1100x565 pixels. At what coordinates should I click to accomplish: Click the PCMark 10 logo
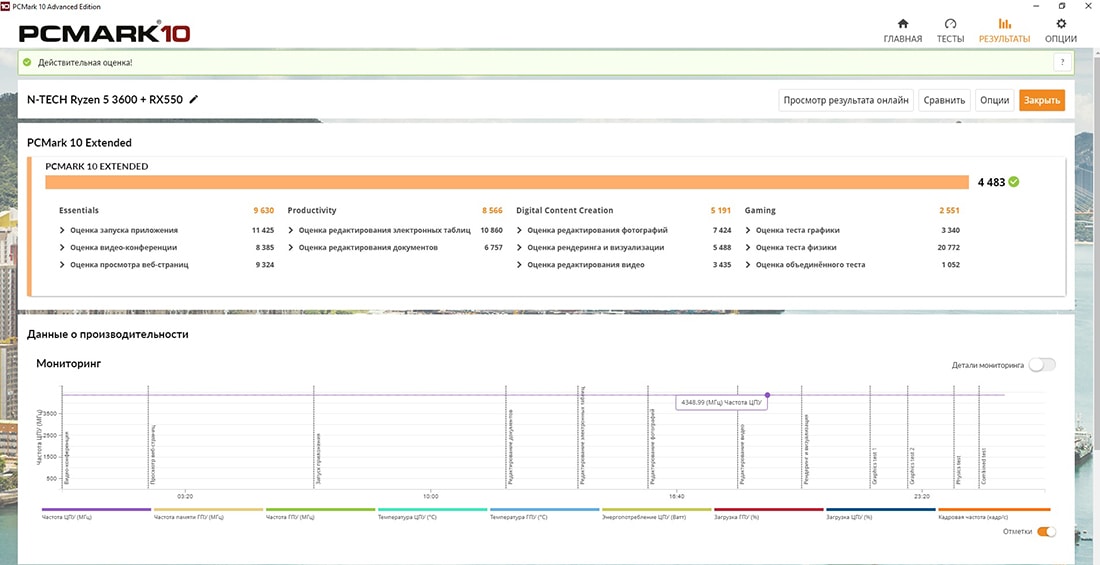tap(104, 33)
